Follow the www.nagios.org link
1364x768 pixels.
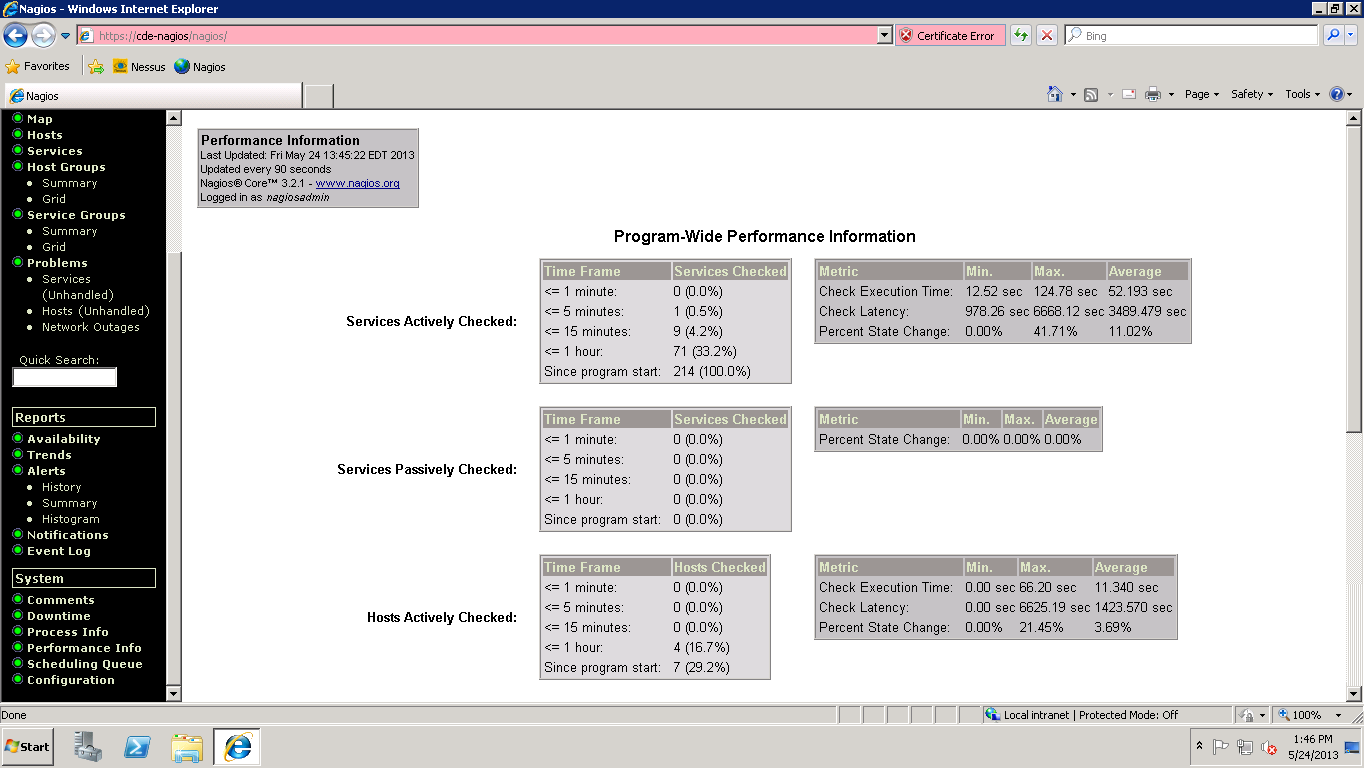pos(357,183)
